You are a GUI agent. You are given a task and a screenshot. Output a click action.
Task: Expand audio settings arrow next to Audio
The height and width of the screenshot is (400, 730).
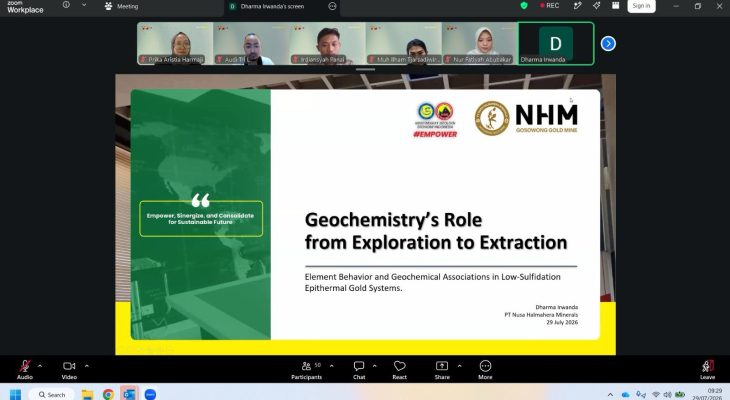coord(40,366)
